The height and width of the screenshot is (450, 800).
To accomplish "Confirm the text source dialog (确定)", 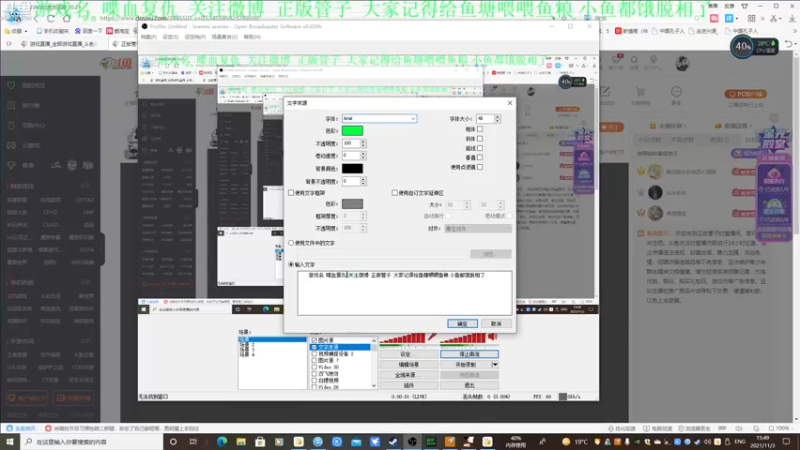I will click(462, 323).
